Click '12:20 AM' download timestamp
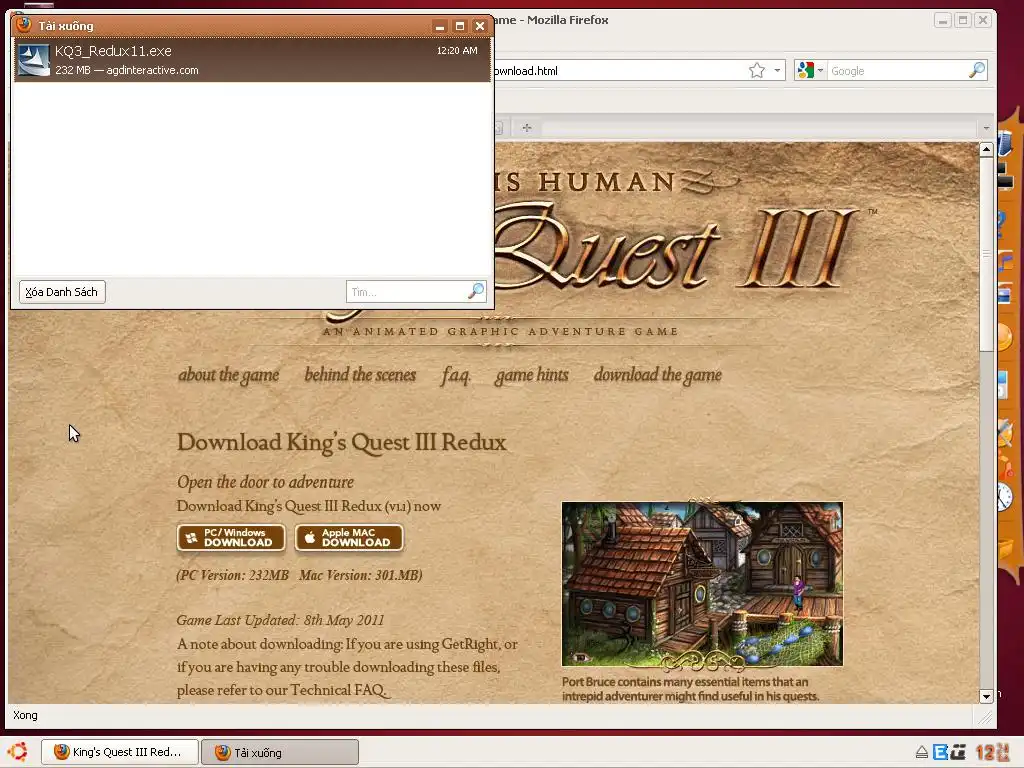 [x=457, y=50]
